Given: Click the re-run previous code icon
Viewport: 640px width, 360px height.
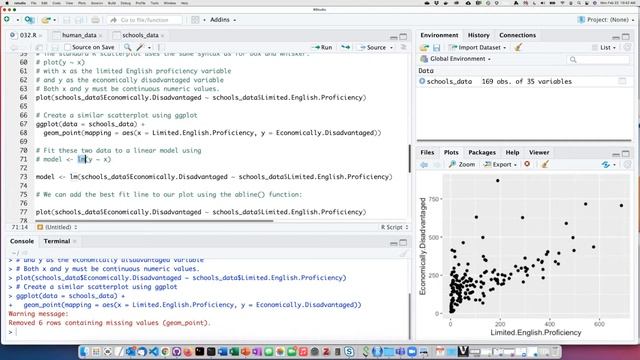Looking at the screenshot, I should coord(346,47).
